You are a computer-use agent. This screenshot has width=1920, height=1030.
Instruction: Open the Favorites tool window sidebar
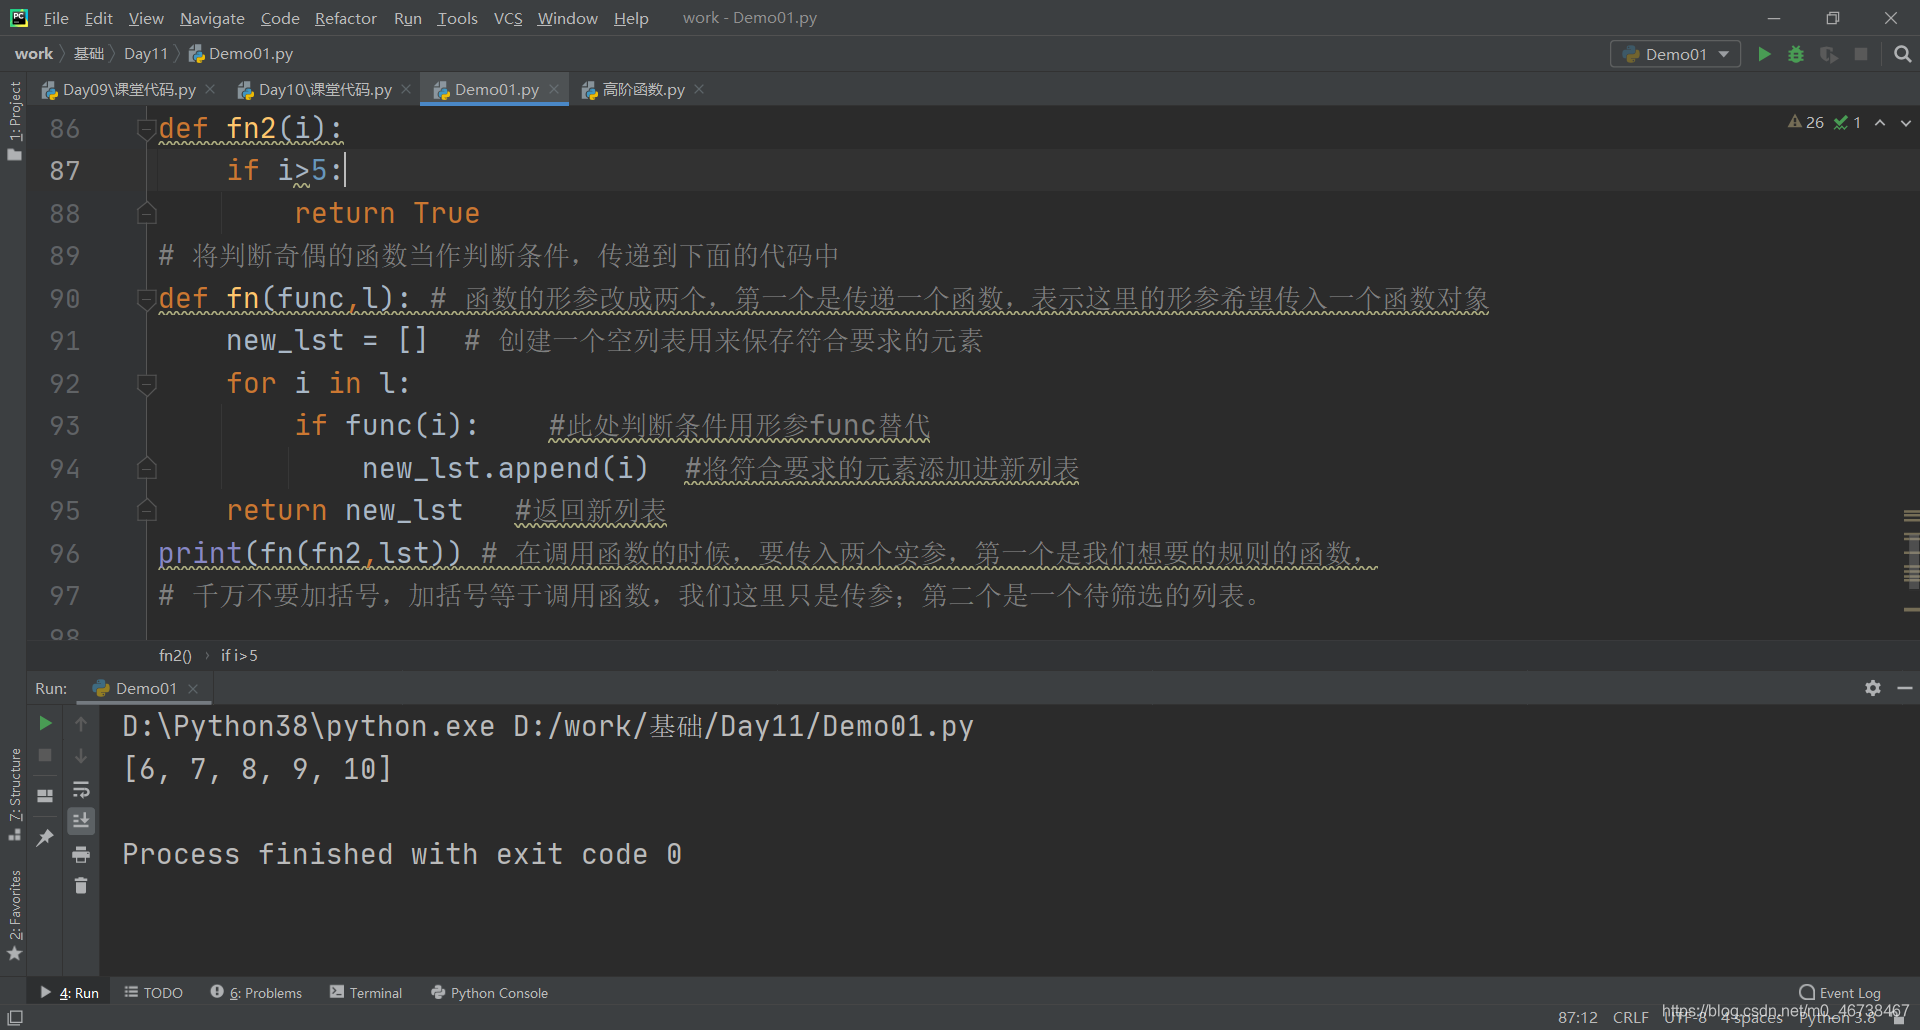(14, 914)
